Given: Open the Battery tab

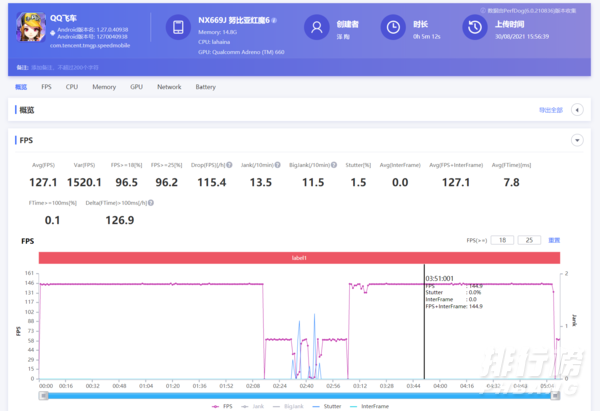Looking at the screenshot, I should (205, 87).
